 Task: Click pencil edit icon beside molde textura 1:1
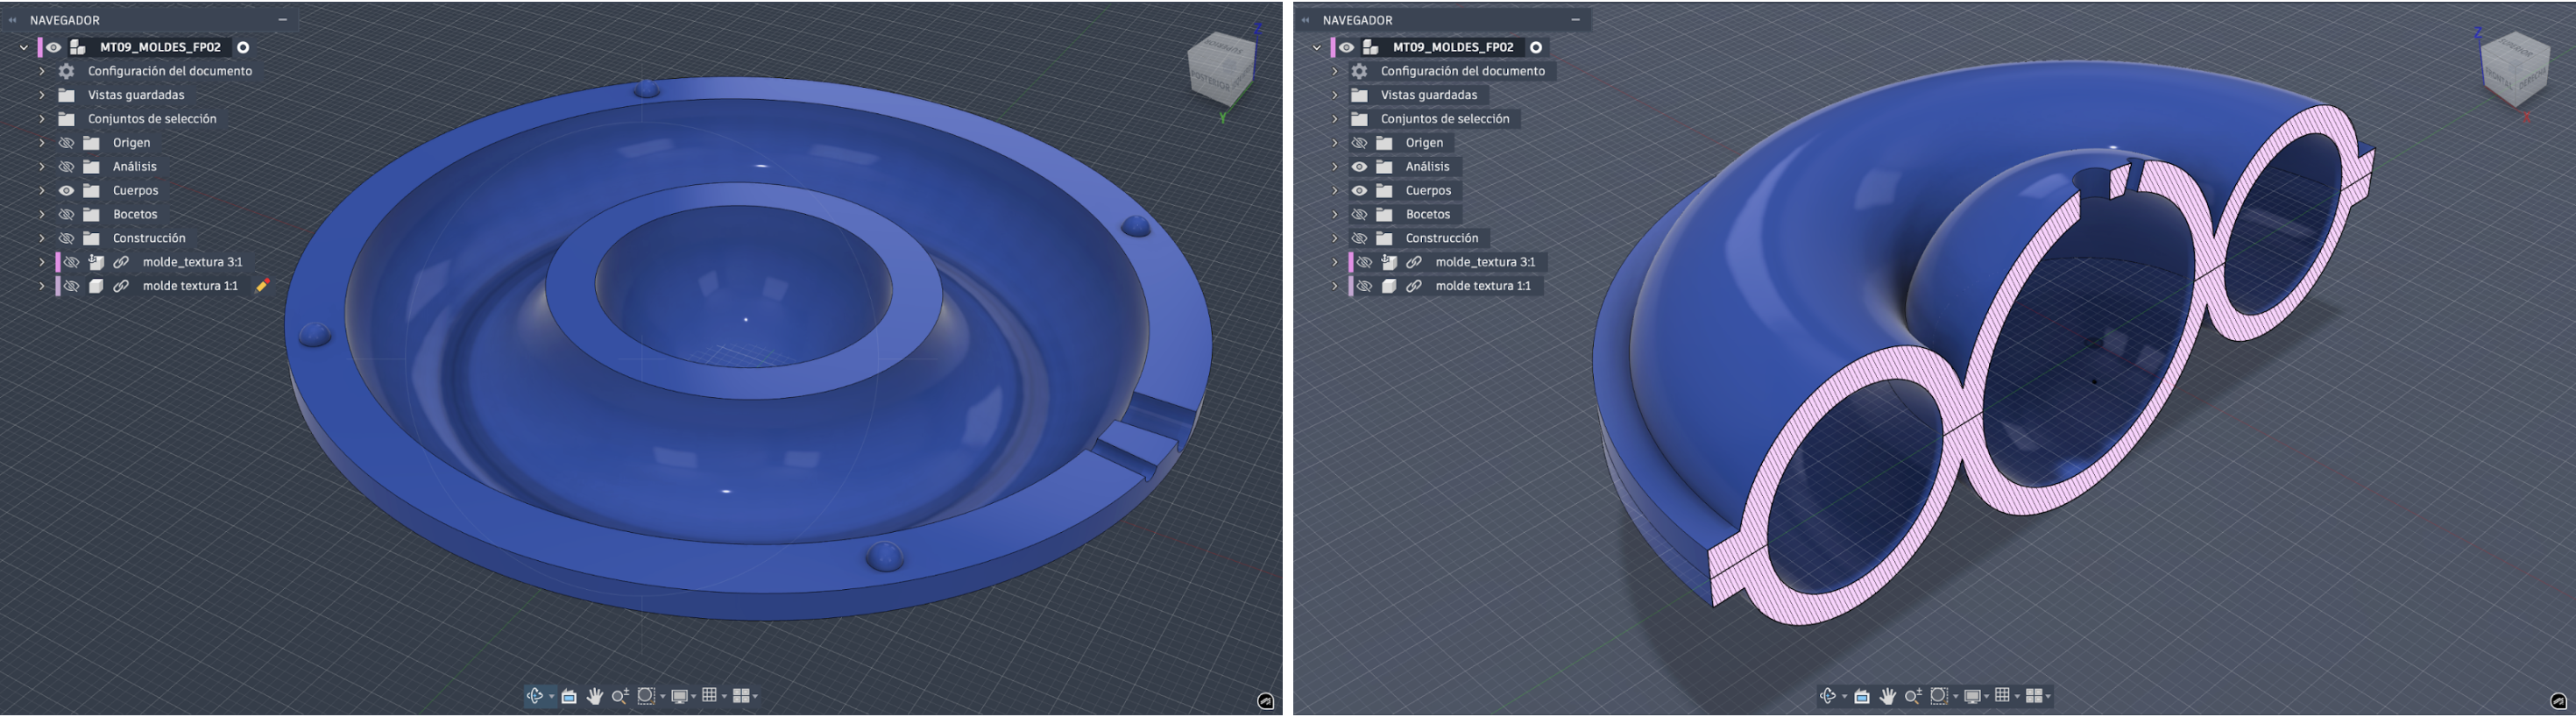point(263,286)
